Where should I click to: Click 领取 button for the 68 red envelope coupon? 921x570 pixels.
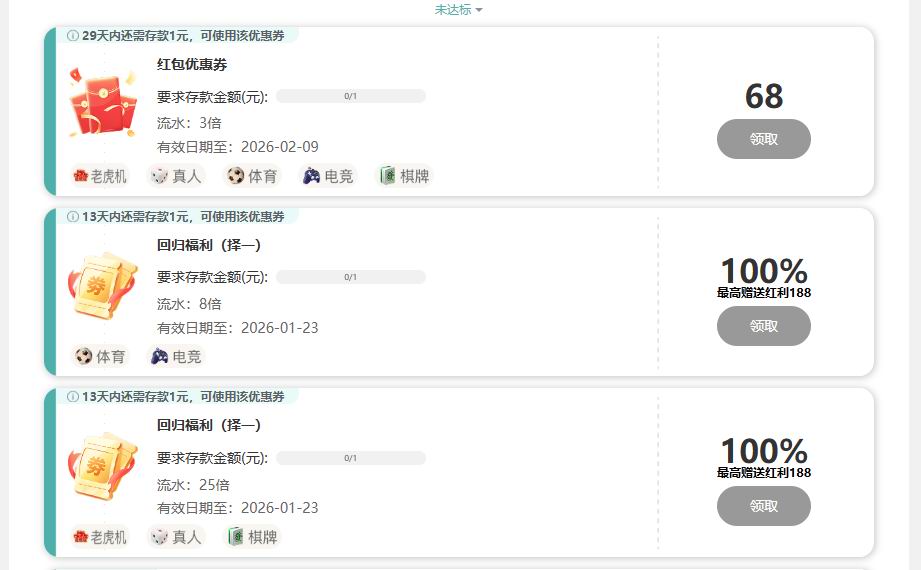(x=764, y=139)
